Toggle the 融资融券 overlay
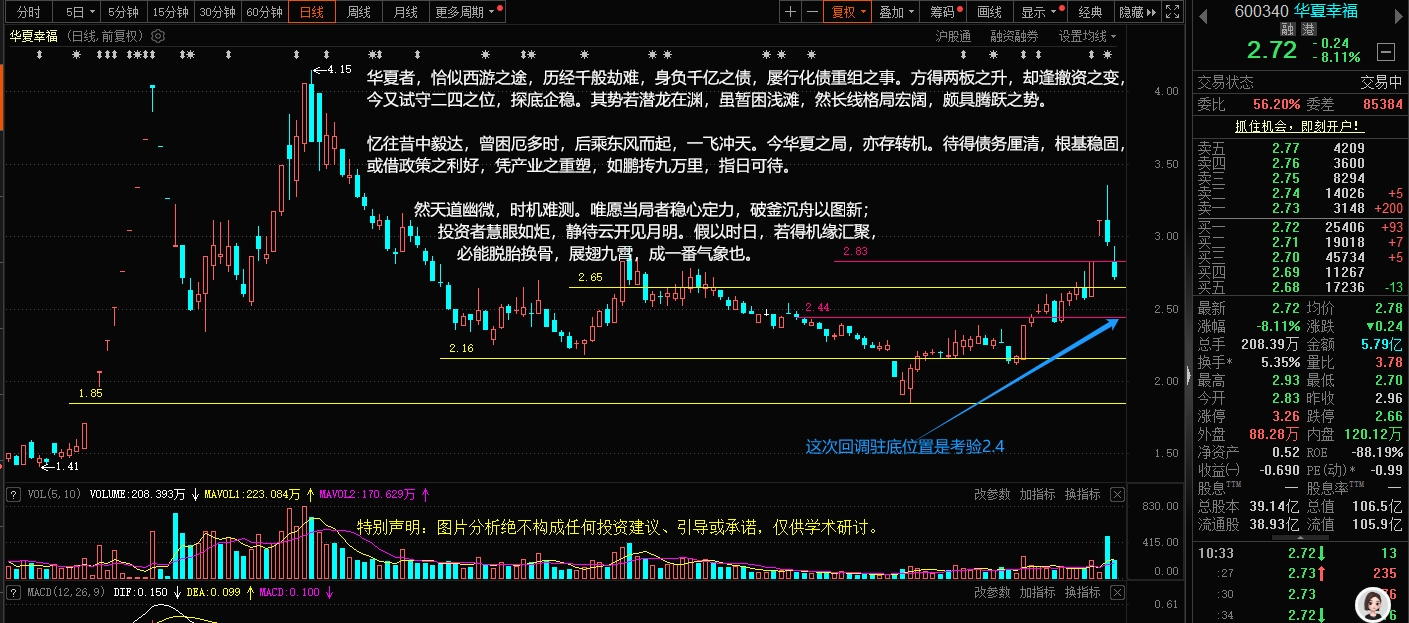Image resolution: width=1409 pixels, height=623 pixels. (x=1014, y=36)
